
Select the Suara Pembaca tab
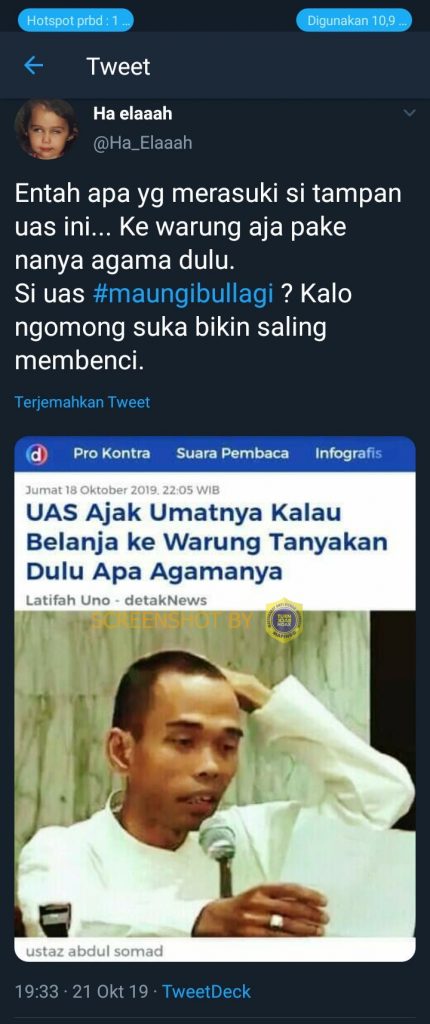(233, 453)
